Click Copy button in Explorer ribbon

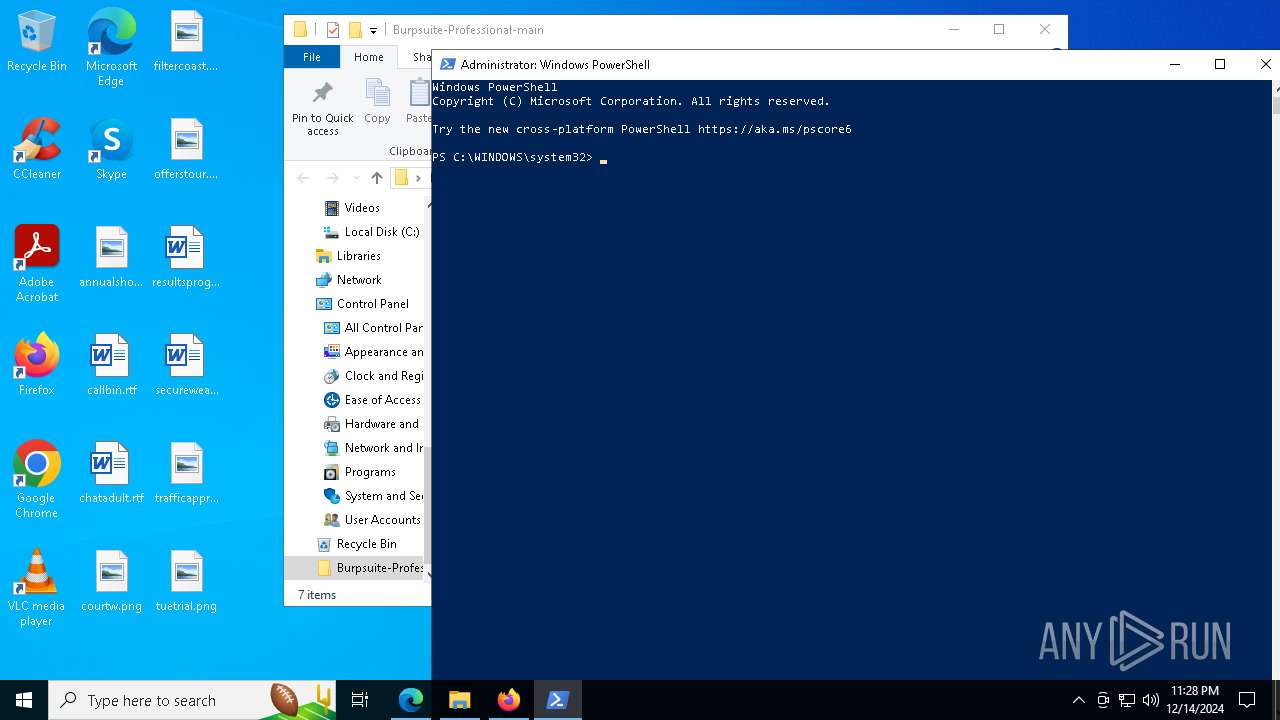click(x=377, y=102)
